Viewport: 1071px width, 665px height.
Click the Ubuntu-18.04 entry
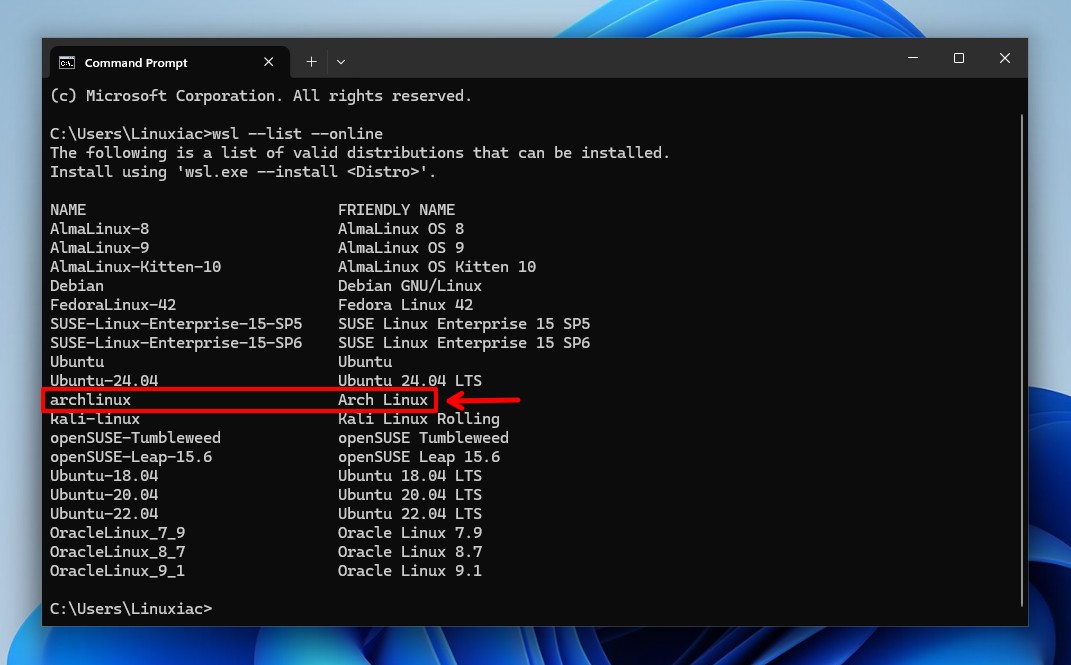pyautogui.click(x=104, y=476)
